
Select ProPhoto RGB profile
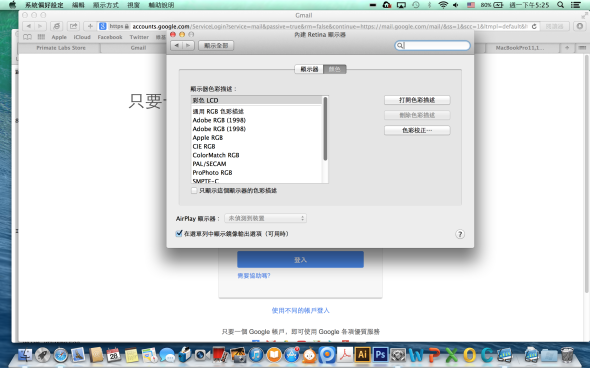(257, 172)
